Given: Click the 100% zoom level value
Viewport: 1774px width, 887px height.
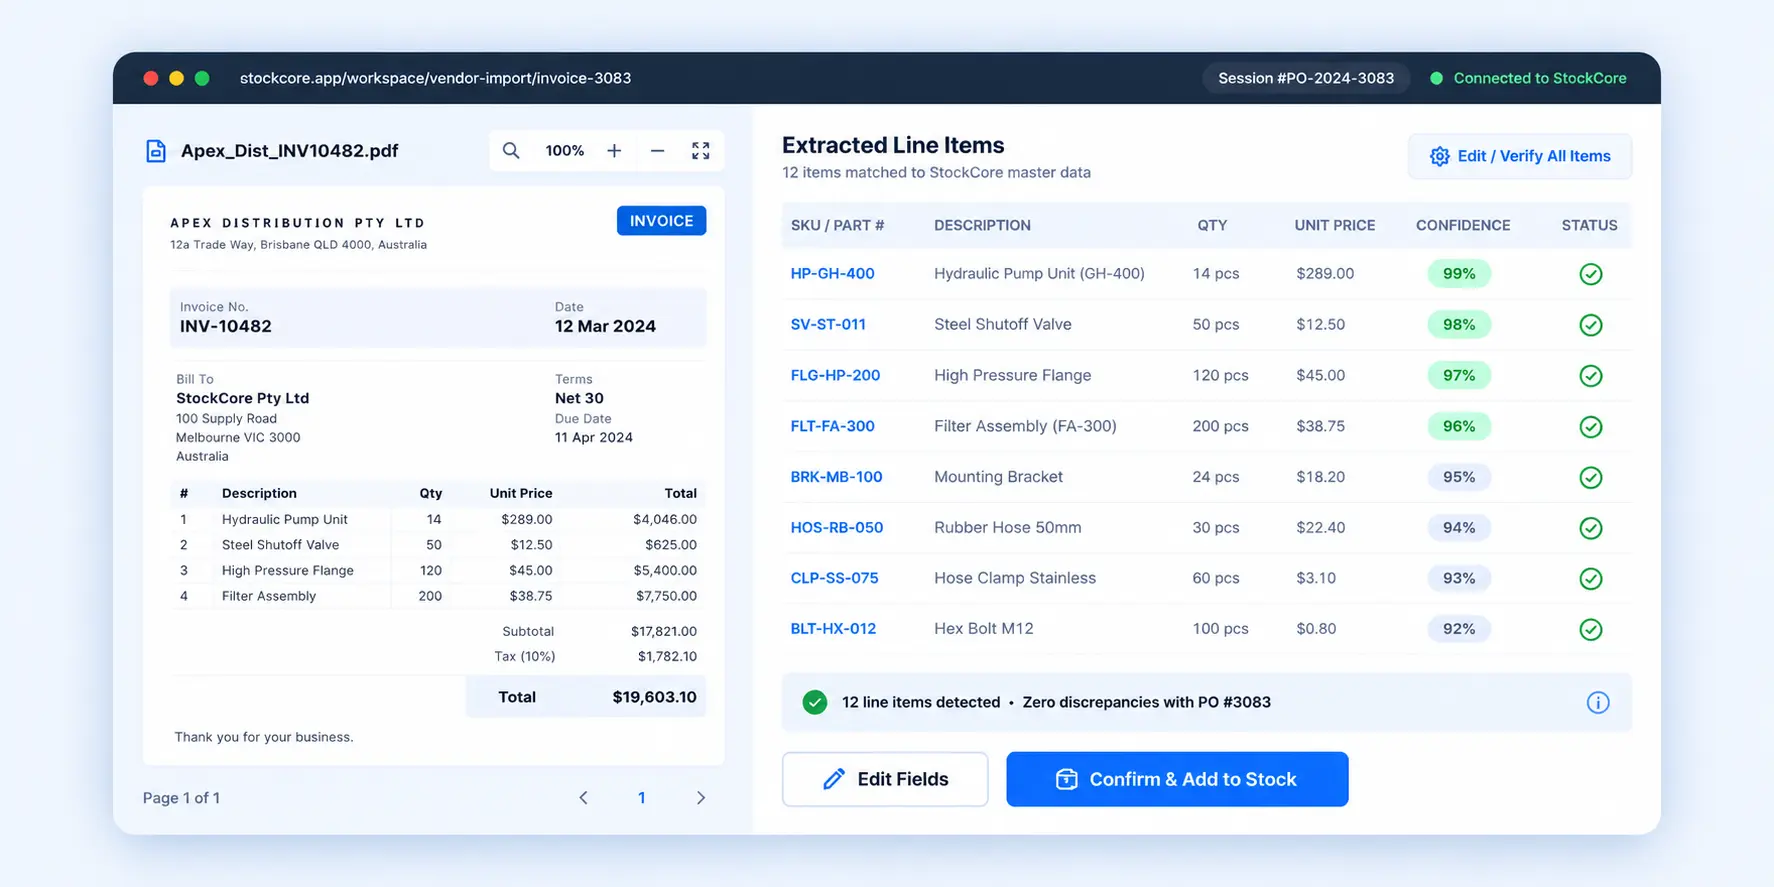Looking at the screenshot, I should [x=564, y=151].
